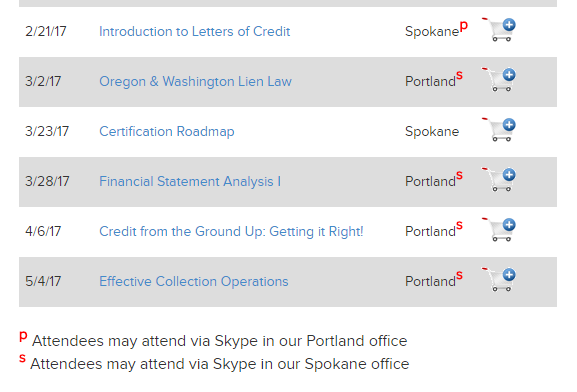Click the Spokane office Skype footnote text
The height and width of the screenshot is (392, 577).
(x=219, y=364)
